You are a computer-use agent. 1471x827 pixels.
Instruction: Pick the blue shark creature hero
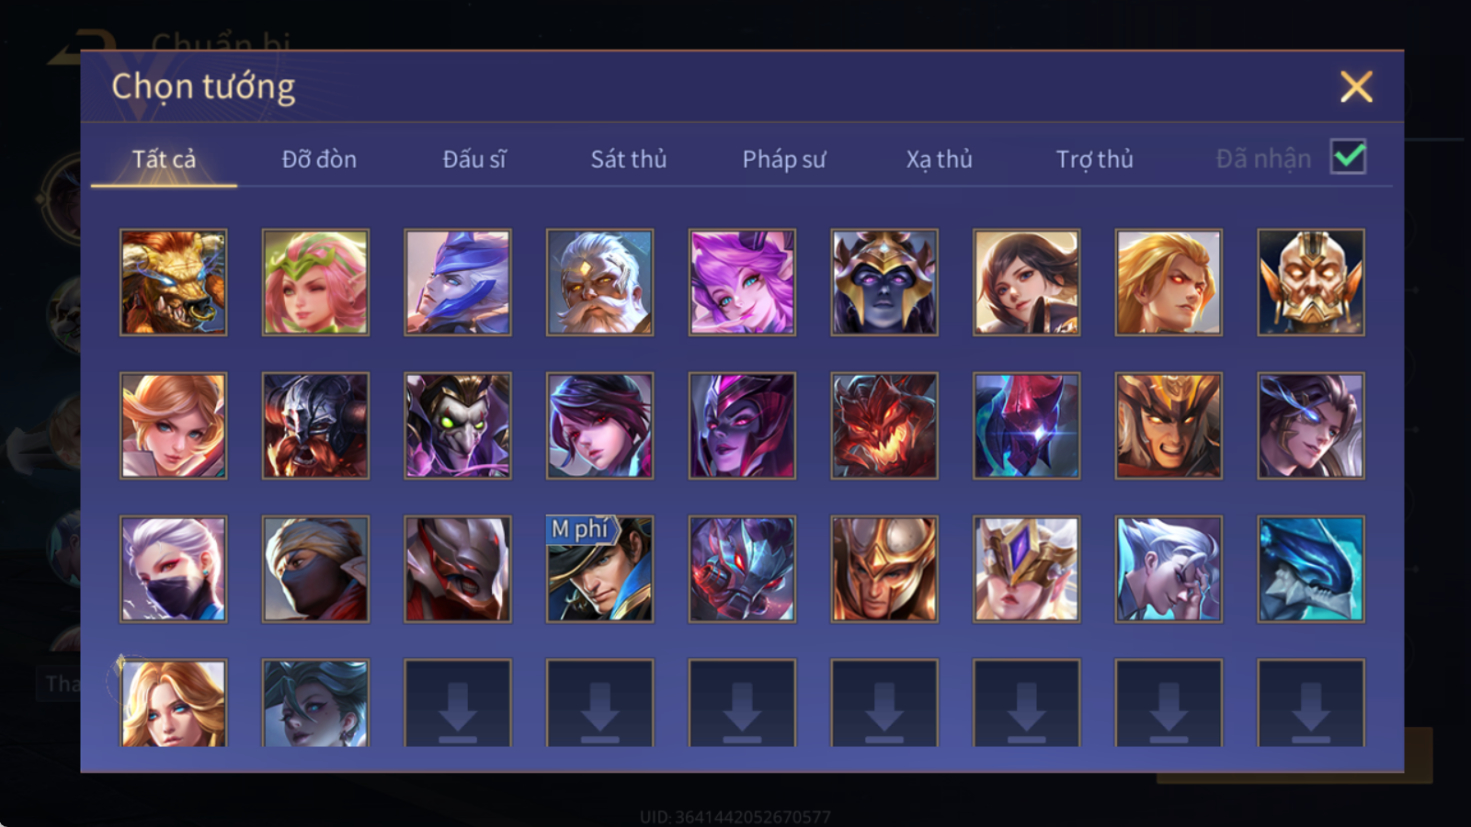point(1311,569)
